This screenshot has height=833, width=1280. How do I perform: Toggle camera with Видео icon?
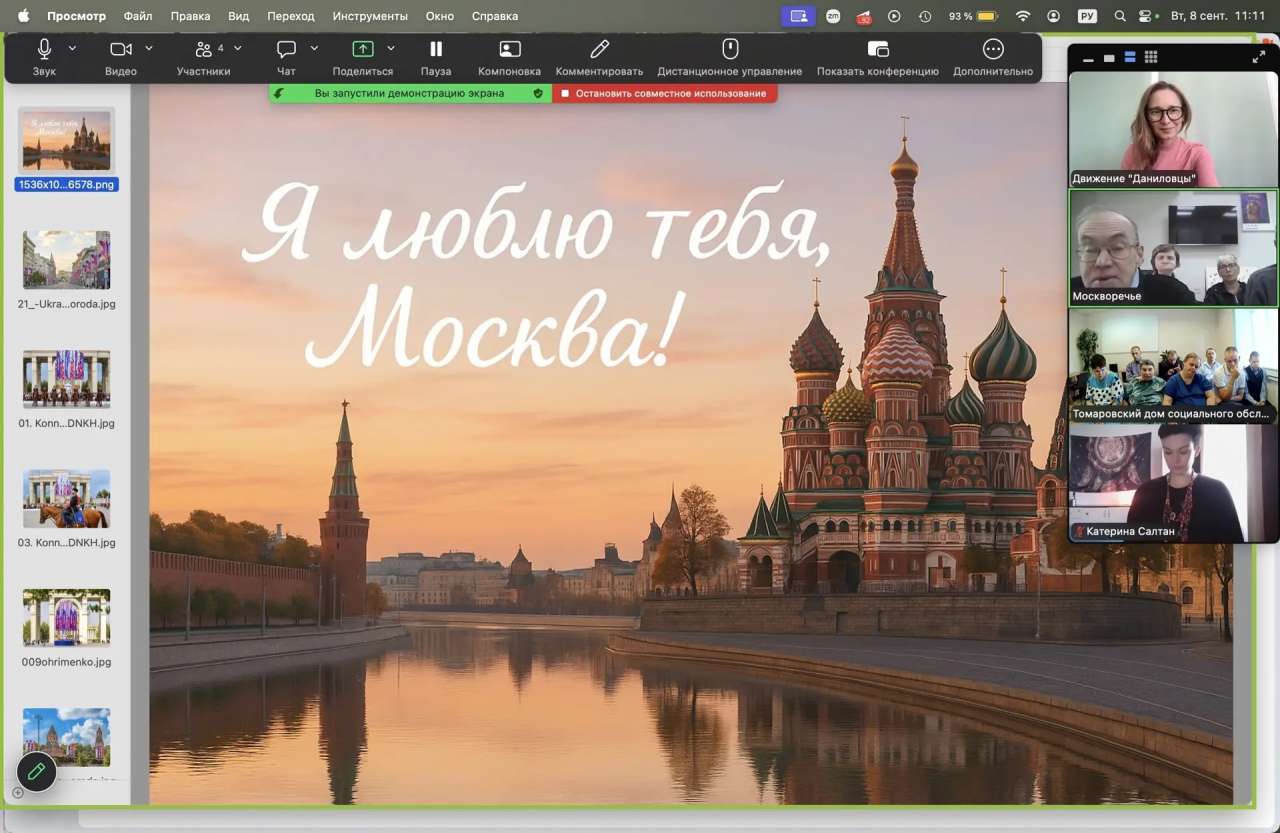coord(121,50)
